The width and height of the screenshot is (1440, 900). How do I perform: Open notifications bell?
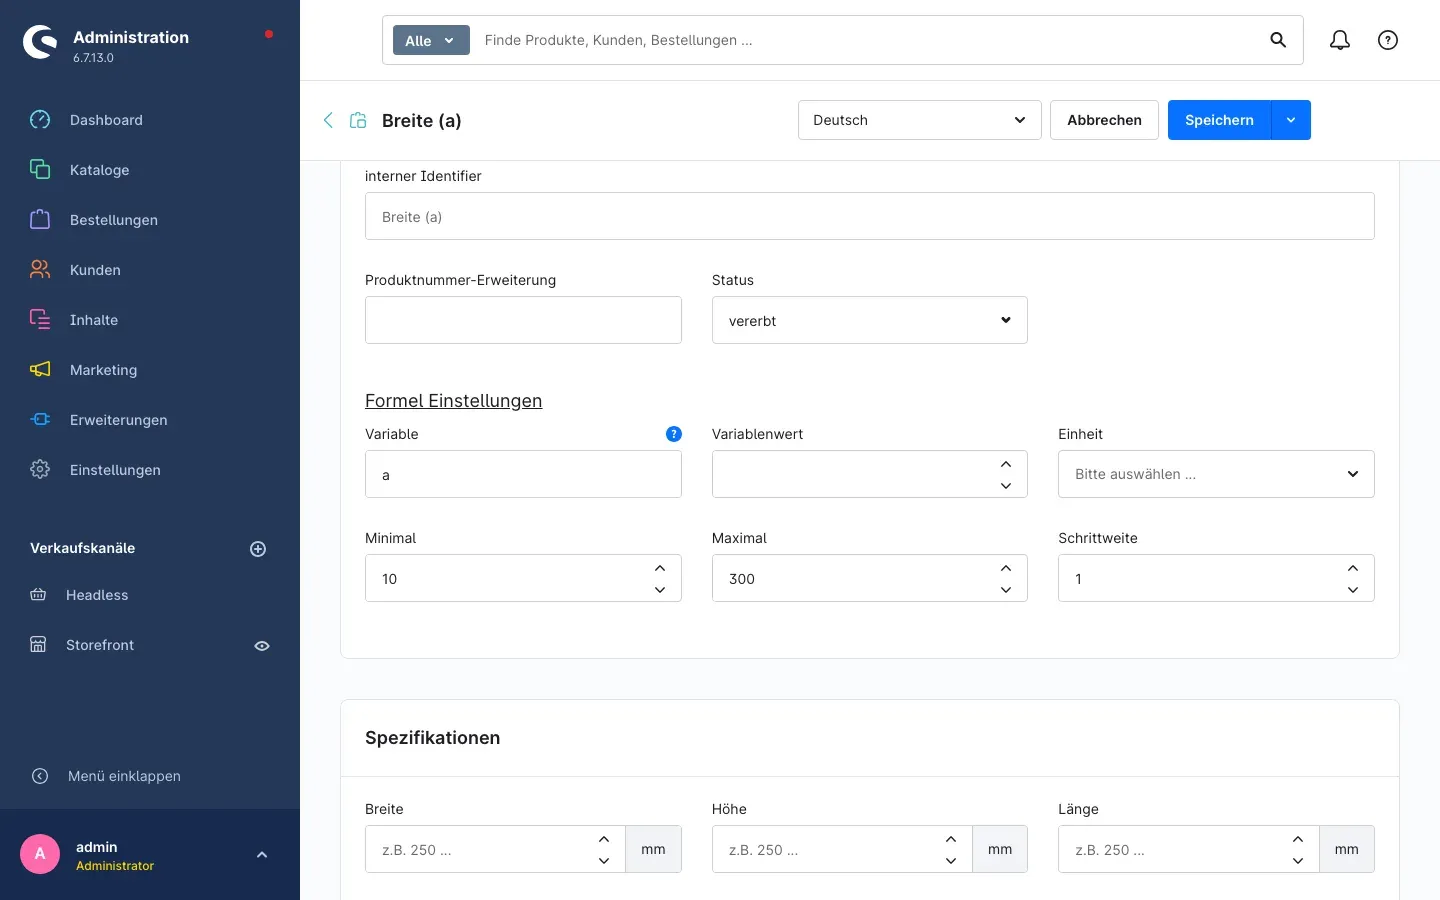[1340, 40]
